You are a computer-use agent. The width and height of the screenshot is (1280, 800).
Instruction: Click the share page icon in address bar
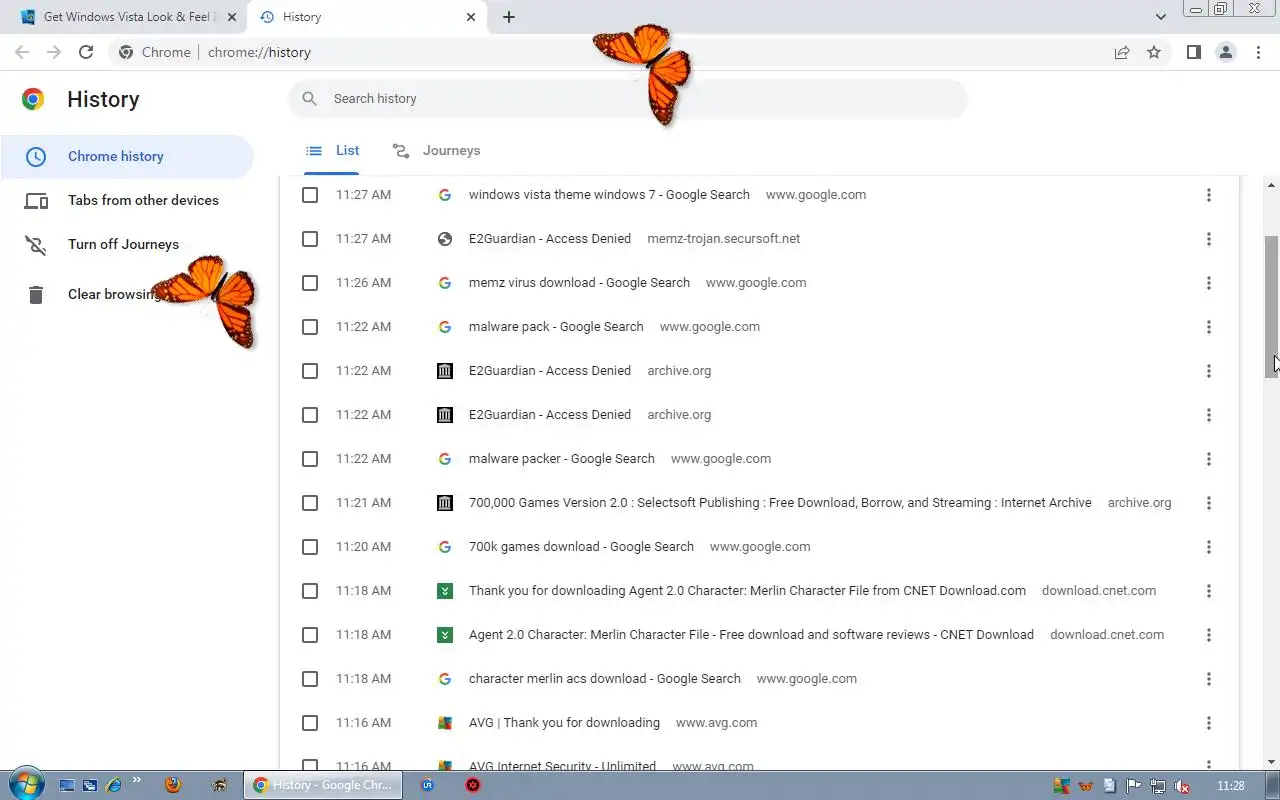pyautogui.click(x=1122, y=52)
